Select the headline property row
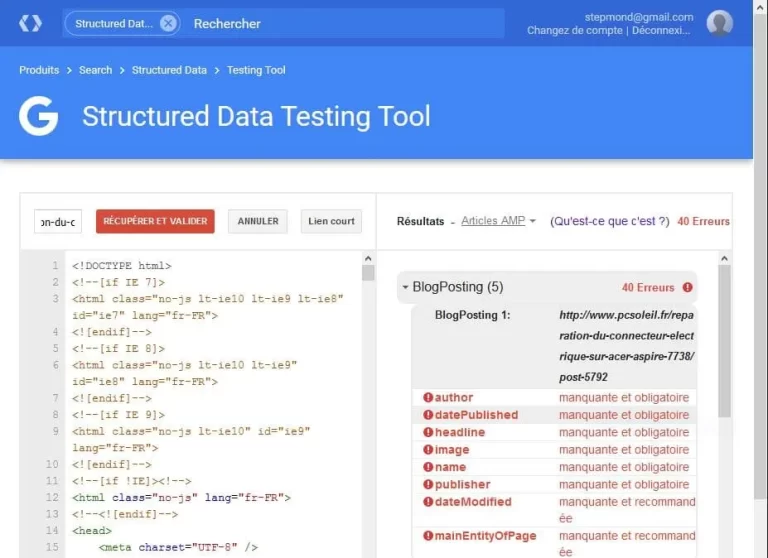This screenshot has height=558, width=768. (554, 432)
